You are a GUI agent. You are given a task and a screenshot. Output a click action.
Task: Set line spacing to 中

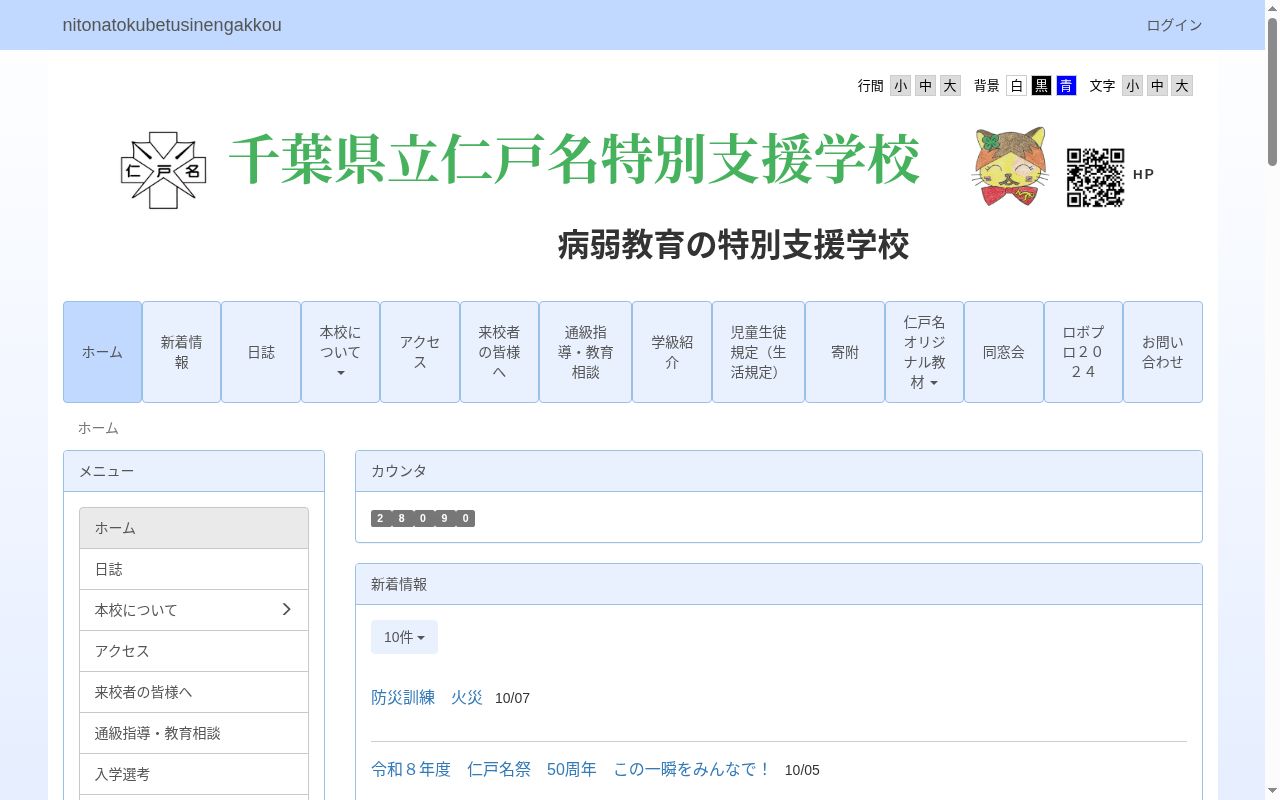(926, 86)
